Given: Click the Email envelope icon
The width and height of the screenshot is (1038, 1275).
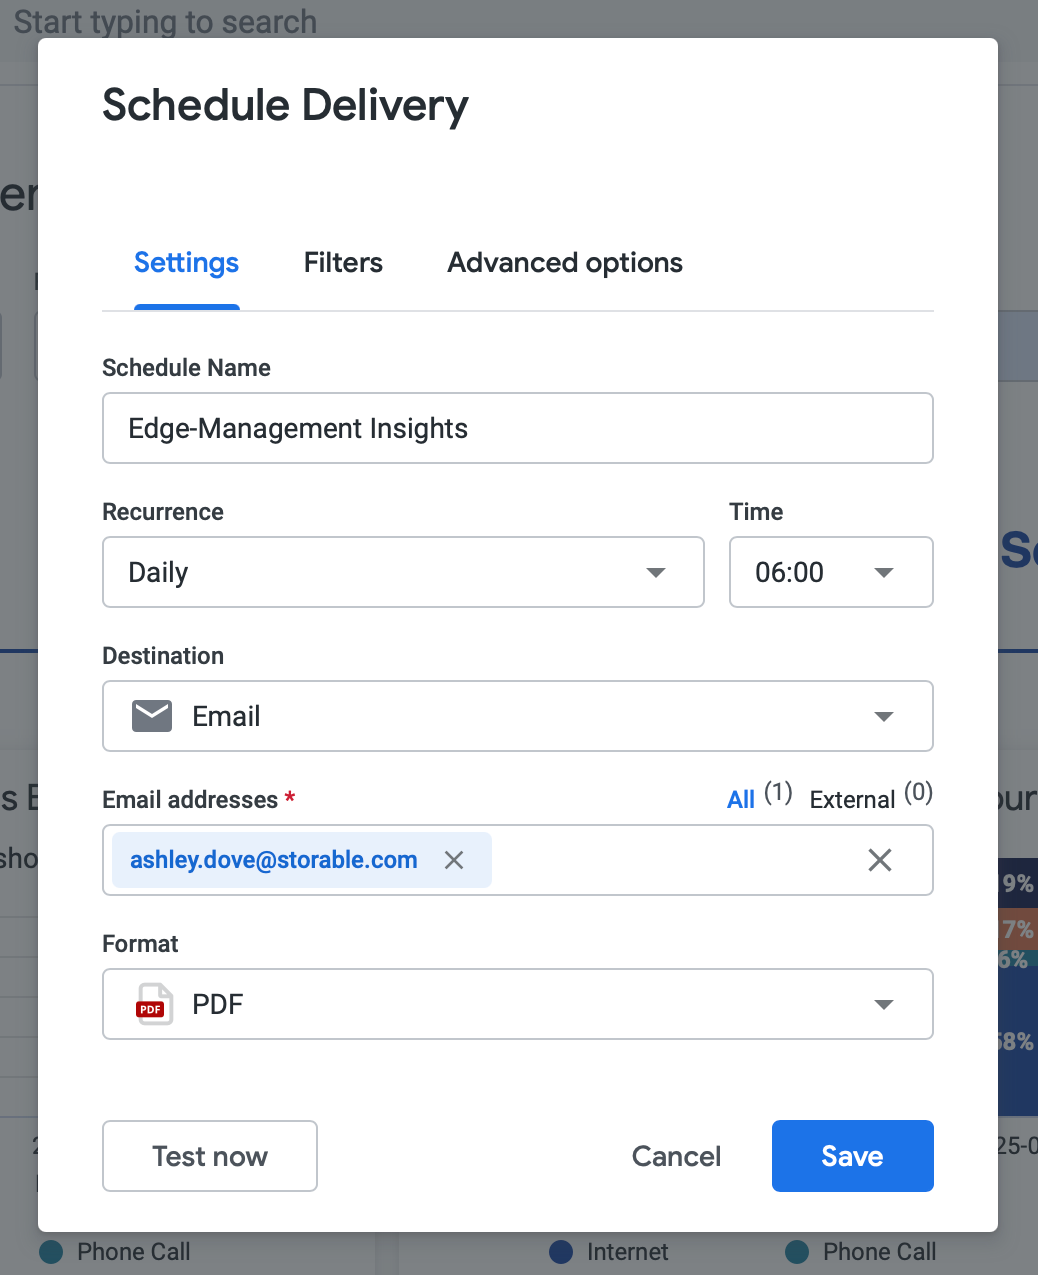Looking at the screenshot, I should [x=153, y=716].
